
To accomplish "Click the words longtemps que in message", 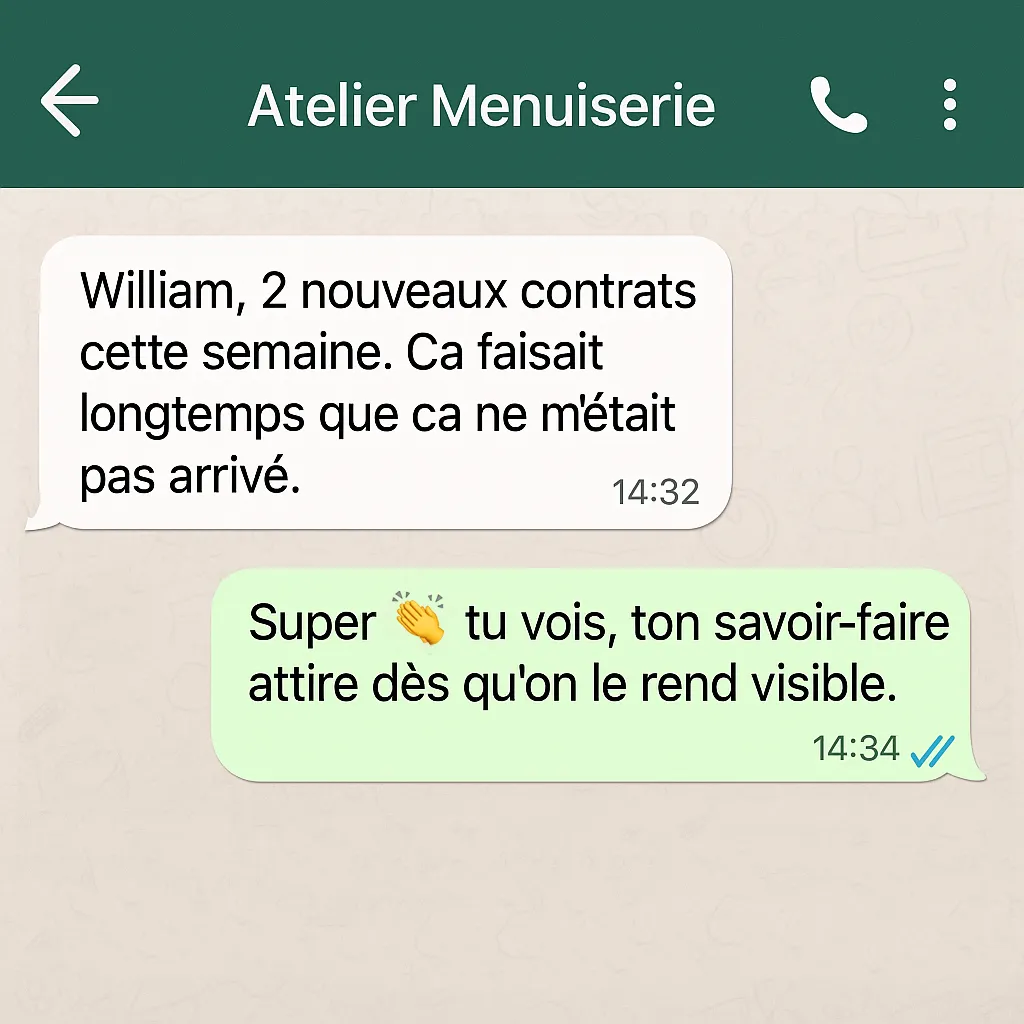I will pyautogui.click(x=238, y=416).
